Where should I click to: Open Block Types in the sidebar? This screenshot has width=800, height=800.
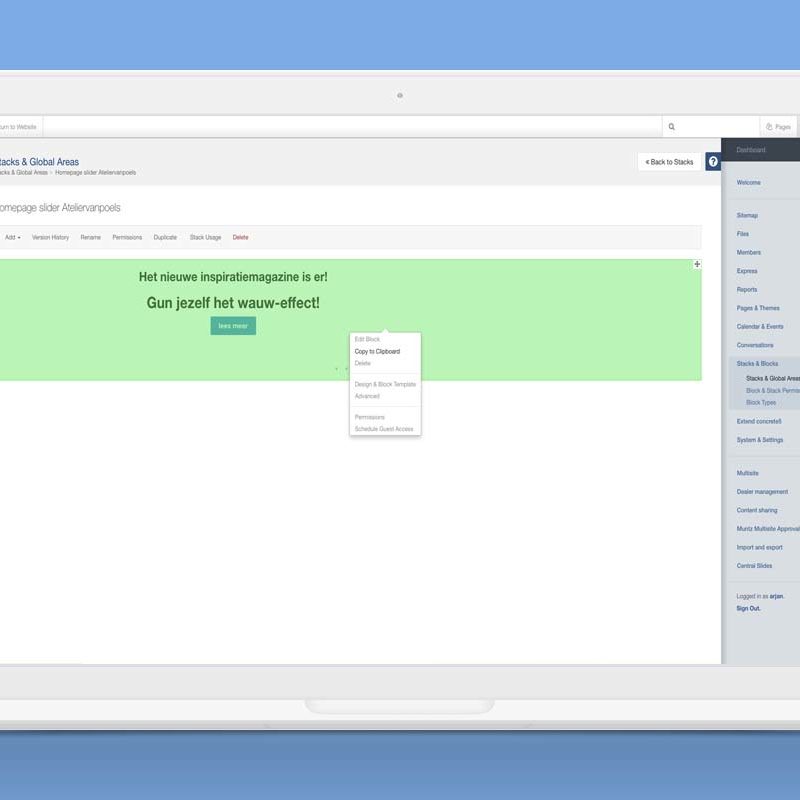(x=761, y=402)
